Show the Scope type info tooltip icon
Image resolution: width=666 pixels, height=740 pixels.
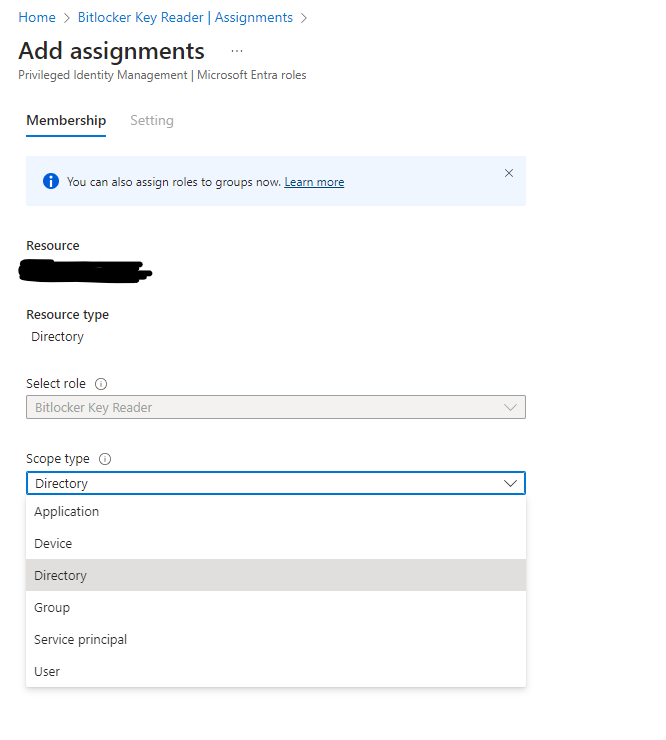[105, 459]
